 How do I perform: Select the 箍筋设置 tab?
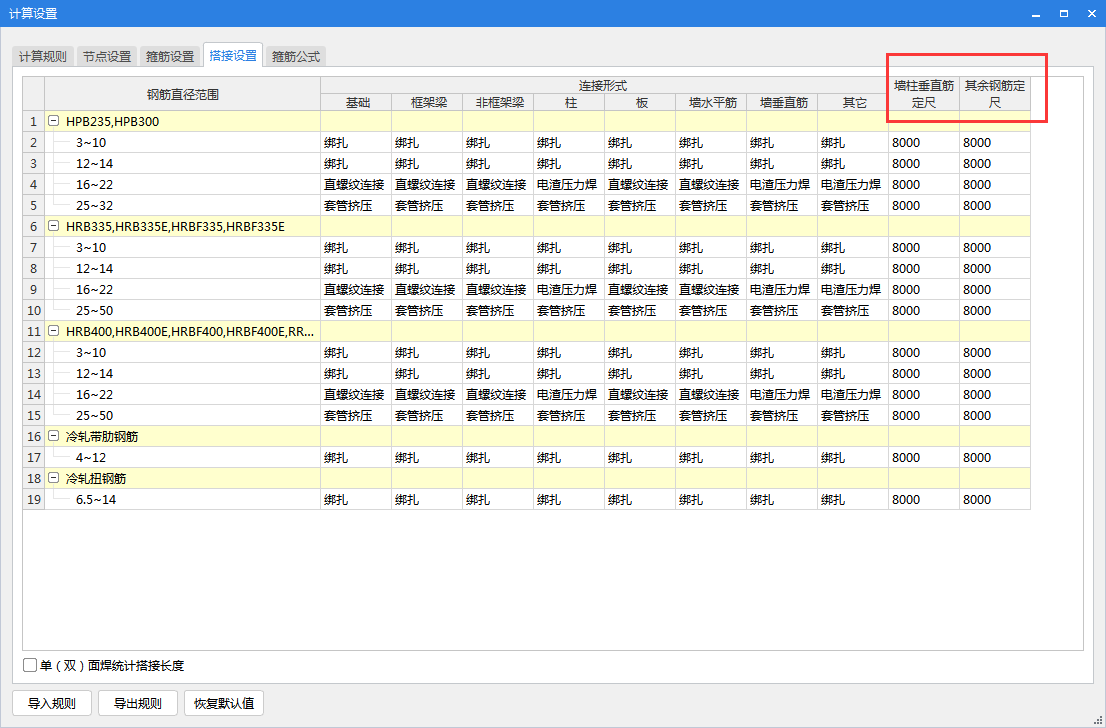pos(170,56)
